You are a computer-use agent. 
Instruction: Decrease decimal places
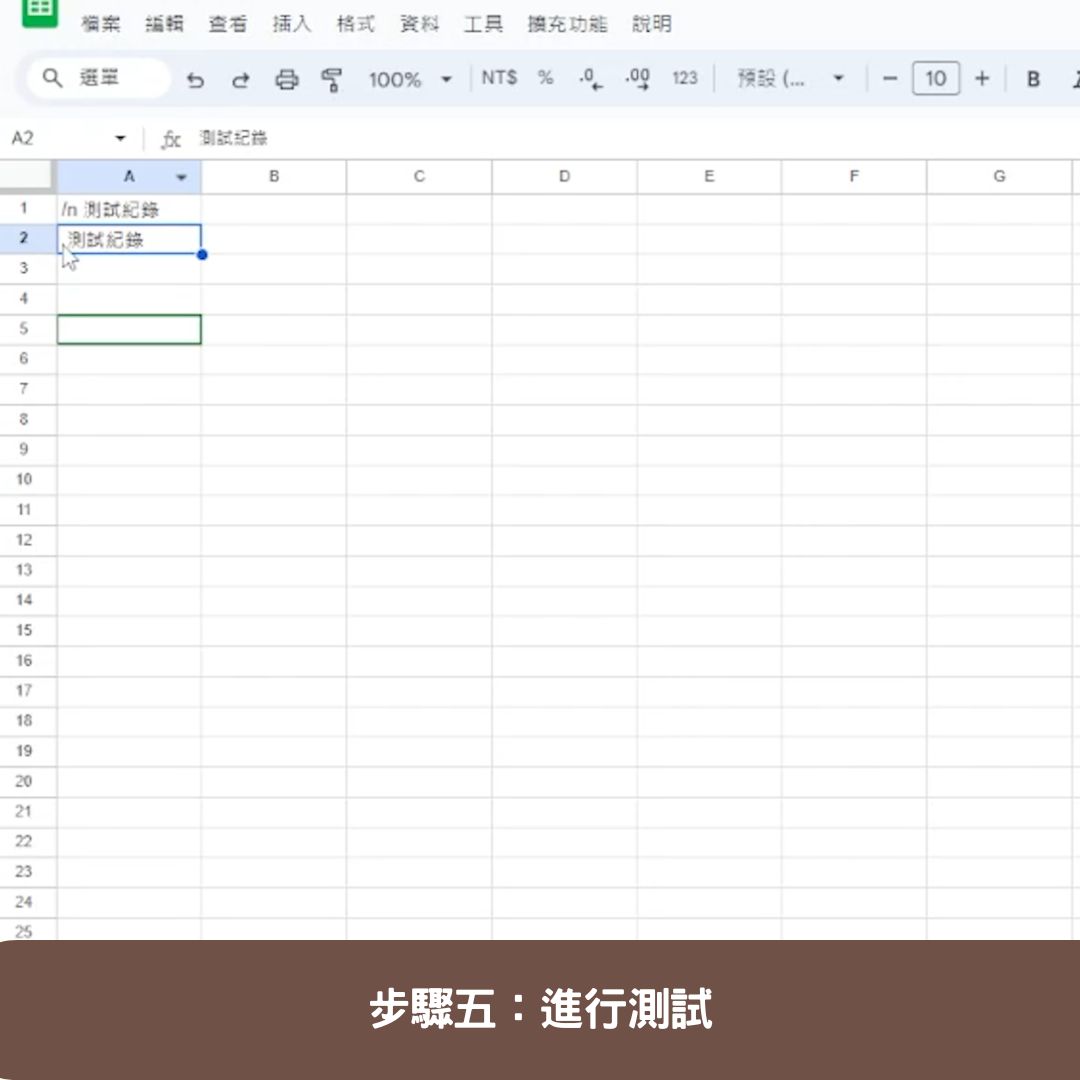[591, 79]
